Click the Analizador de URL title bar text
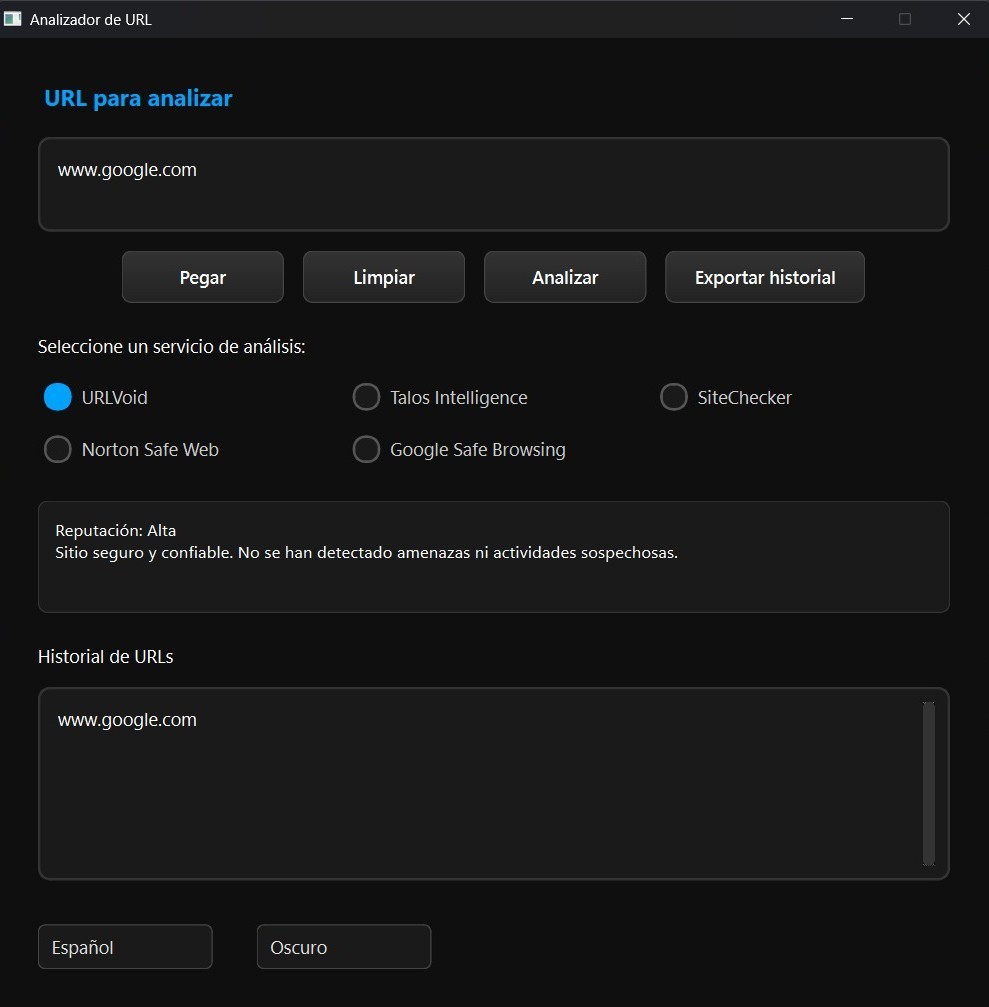Image resolution: width=989 pixels, height=1007 pixels. (x=91, y=19)
